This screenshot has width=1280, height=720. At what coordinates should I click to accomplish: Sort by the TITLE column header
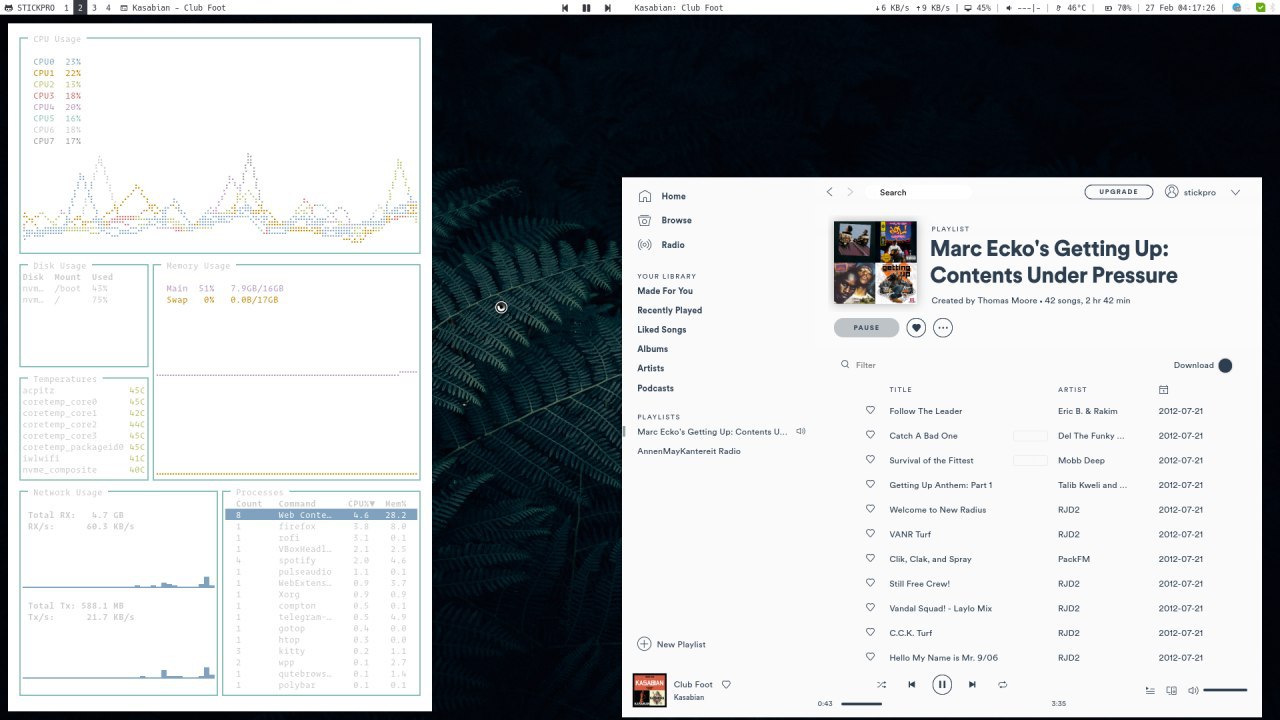pos(900,390)
